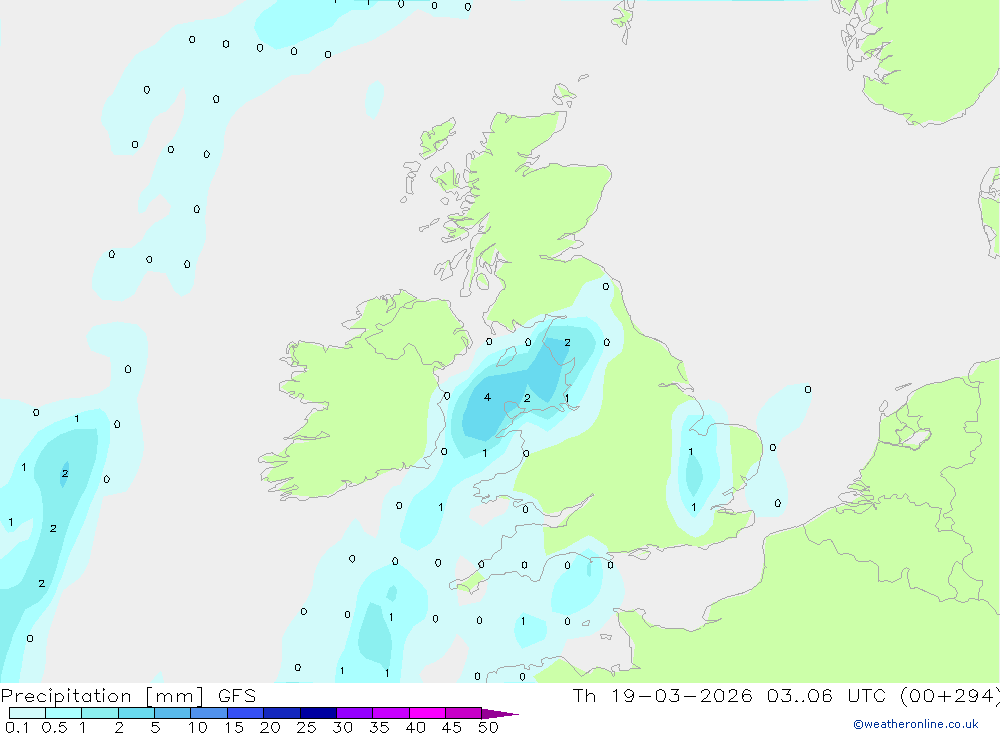The image size is (1000, 733).
Task: Click the date '19-03-2026' in the header
Action: [x=682, y=696]
